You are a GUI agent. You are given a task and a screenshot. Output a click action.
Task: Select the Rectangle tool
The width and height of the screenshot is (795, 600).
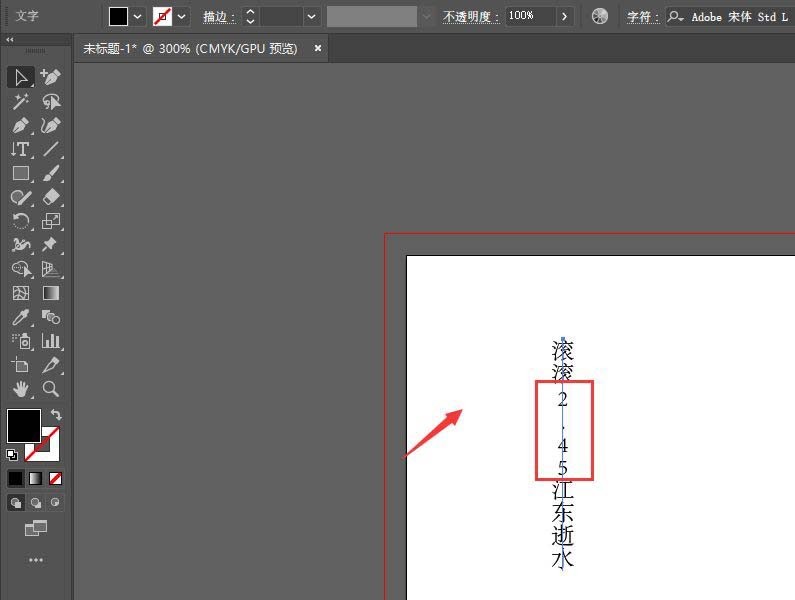[x=21, y=173]
